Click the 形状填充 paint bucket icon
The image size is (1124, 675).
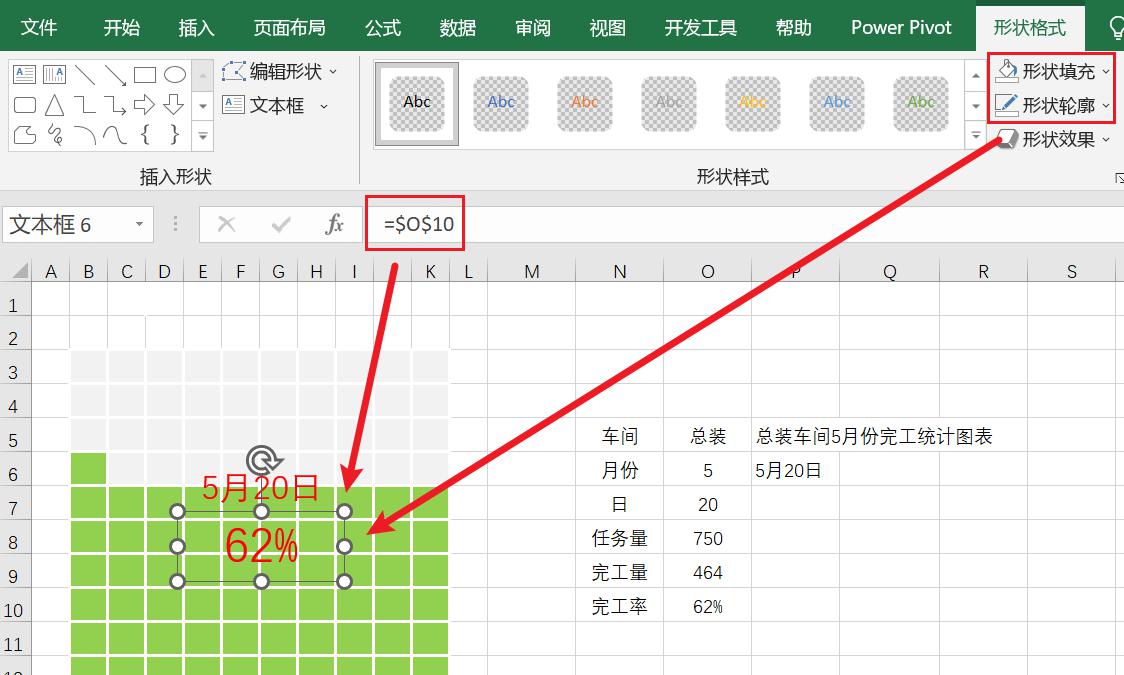pos(1006,71)
